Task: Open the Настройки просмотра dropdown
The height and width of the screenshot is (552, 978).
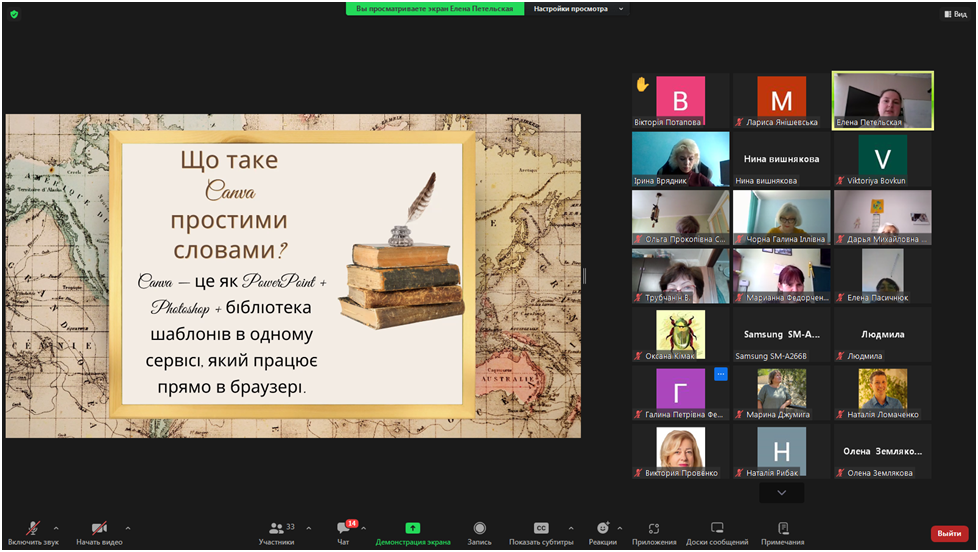Action: (x=577, y=9)
